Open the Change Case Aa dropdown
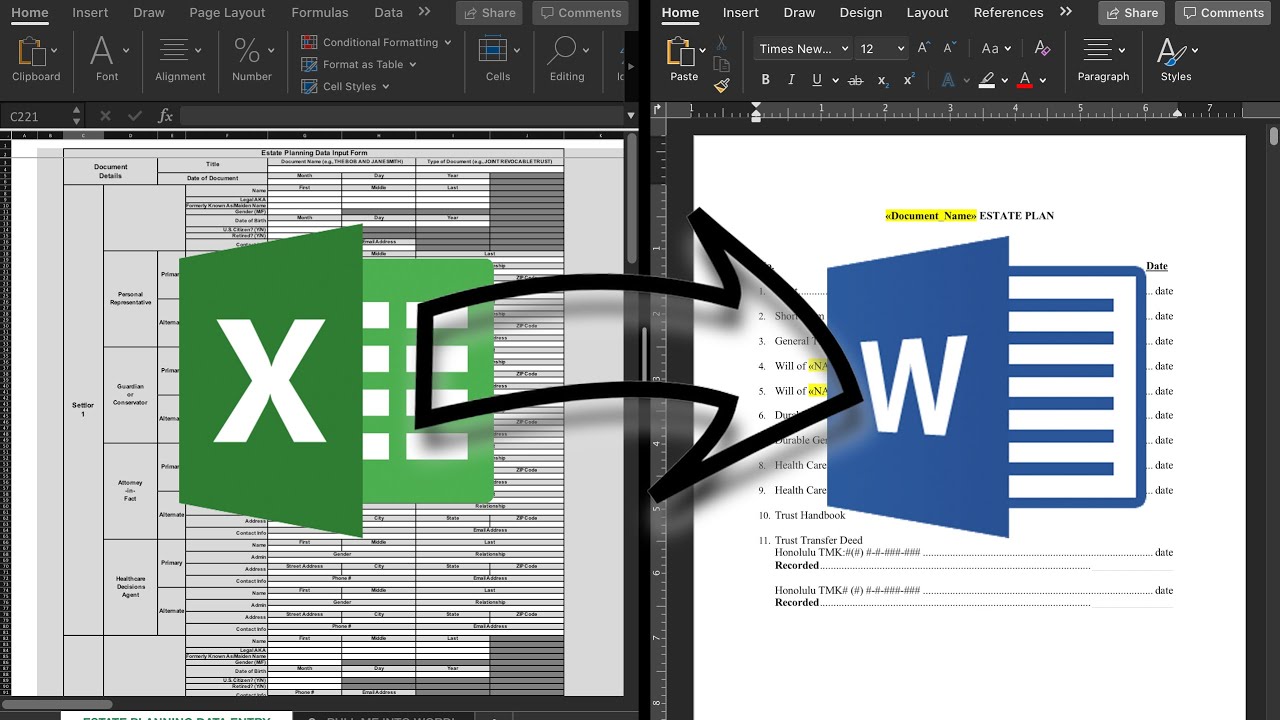Image resolution: width=1280 pixels, height=720 pixels. tap(996, 48)
